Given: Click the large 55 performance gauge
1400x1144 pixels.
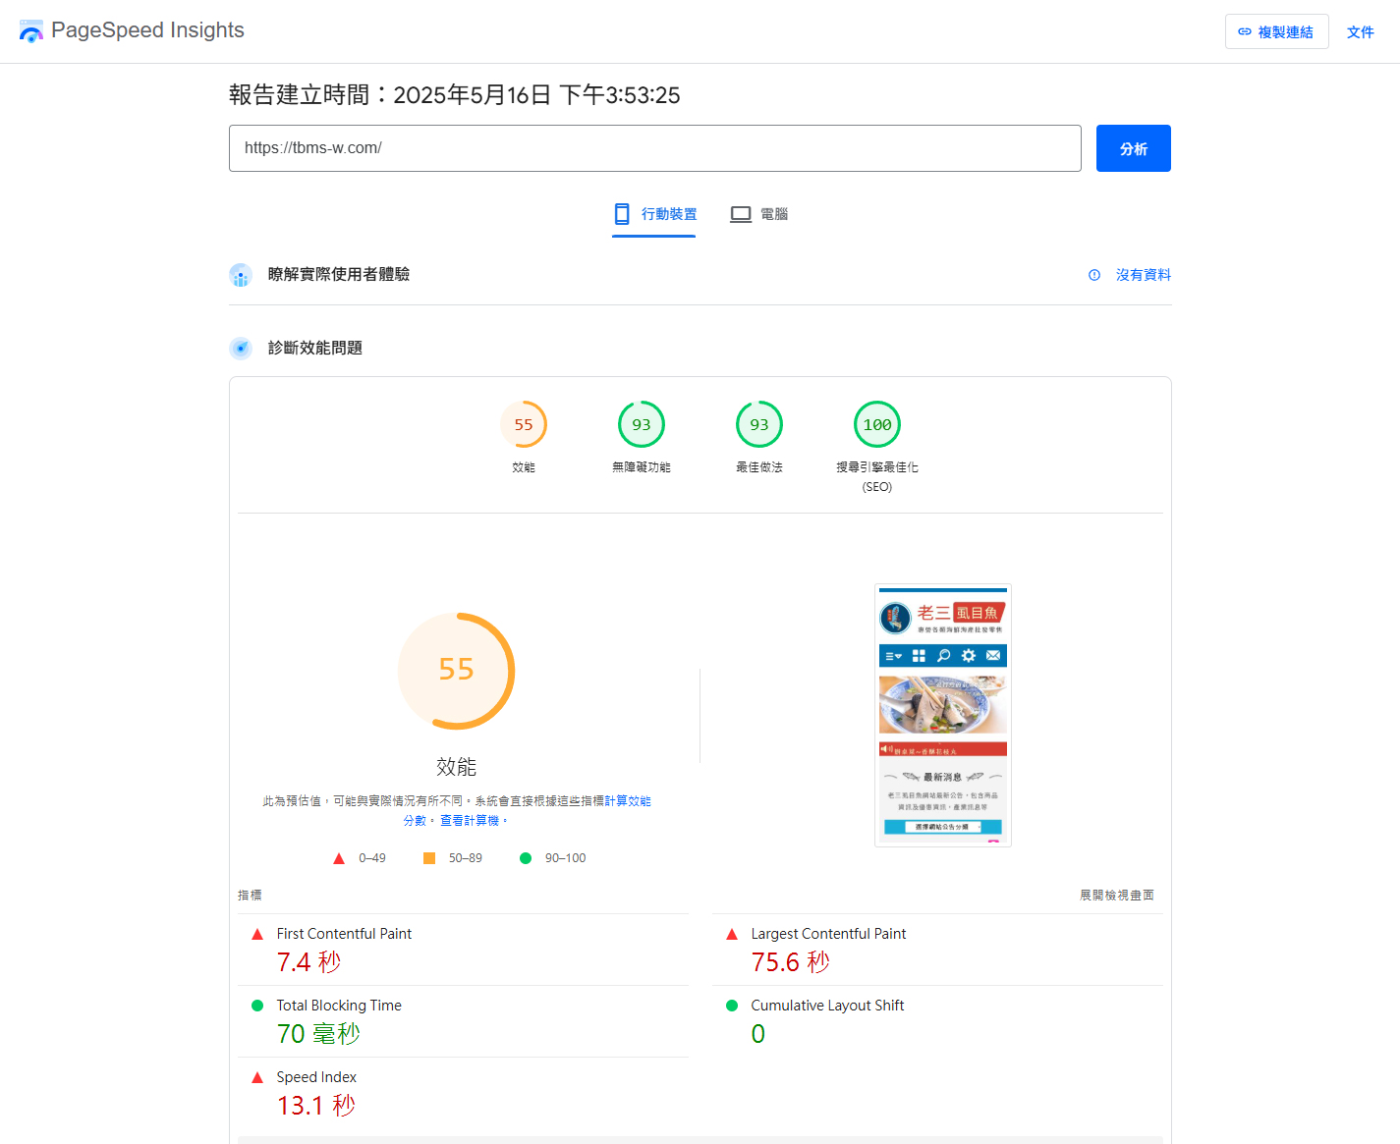Looking at the screenshot, I should 456,670.
